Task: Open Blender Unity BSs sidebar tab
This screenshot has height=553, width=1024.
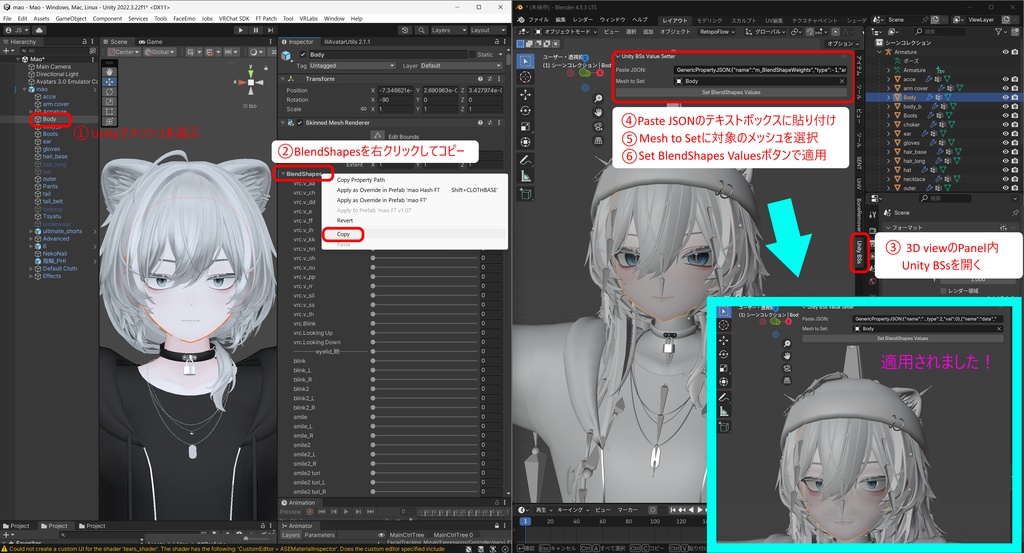Action: (x=859, y=252)
